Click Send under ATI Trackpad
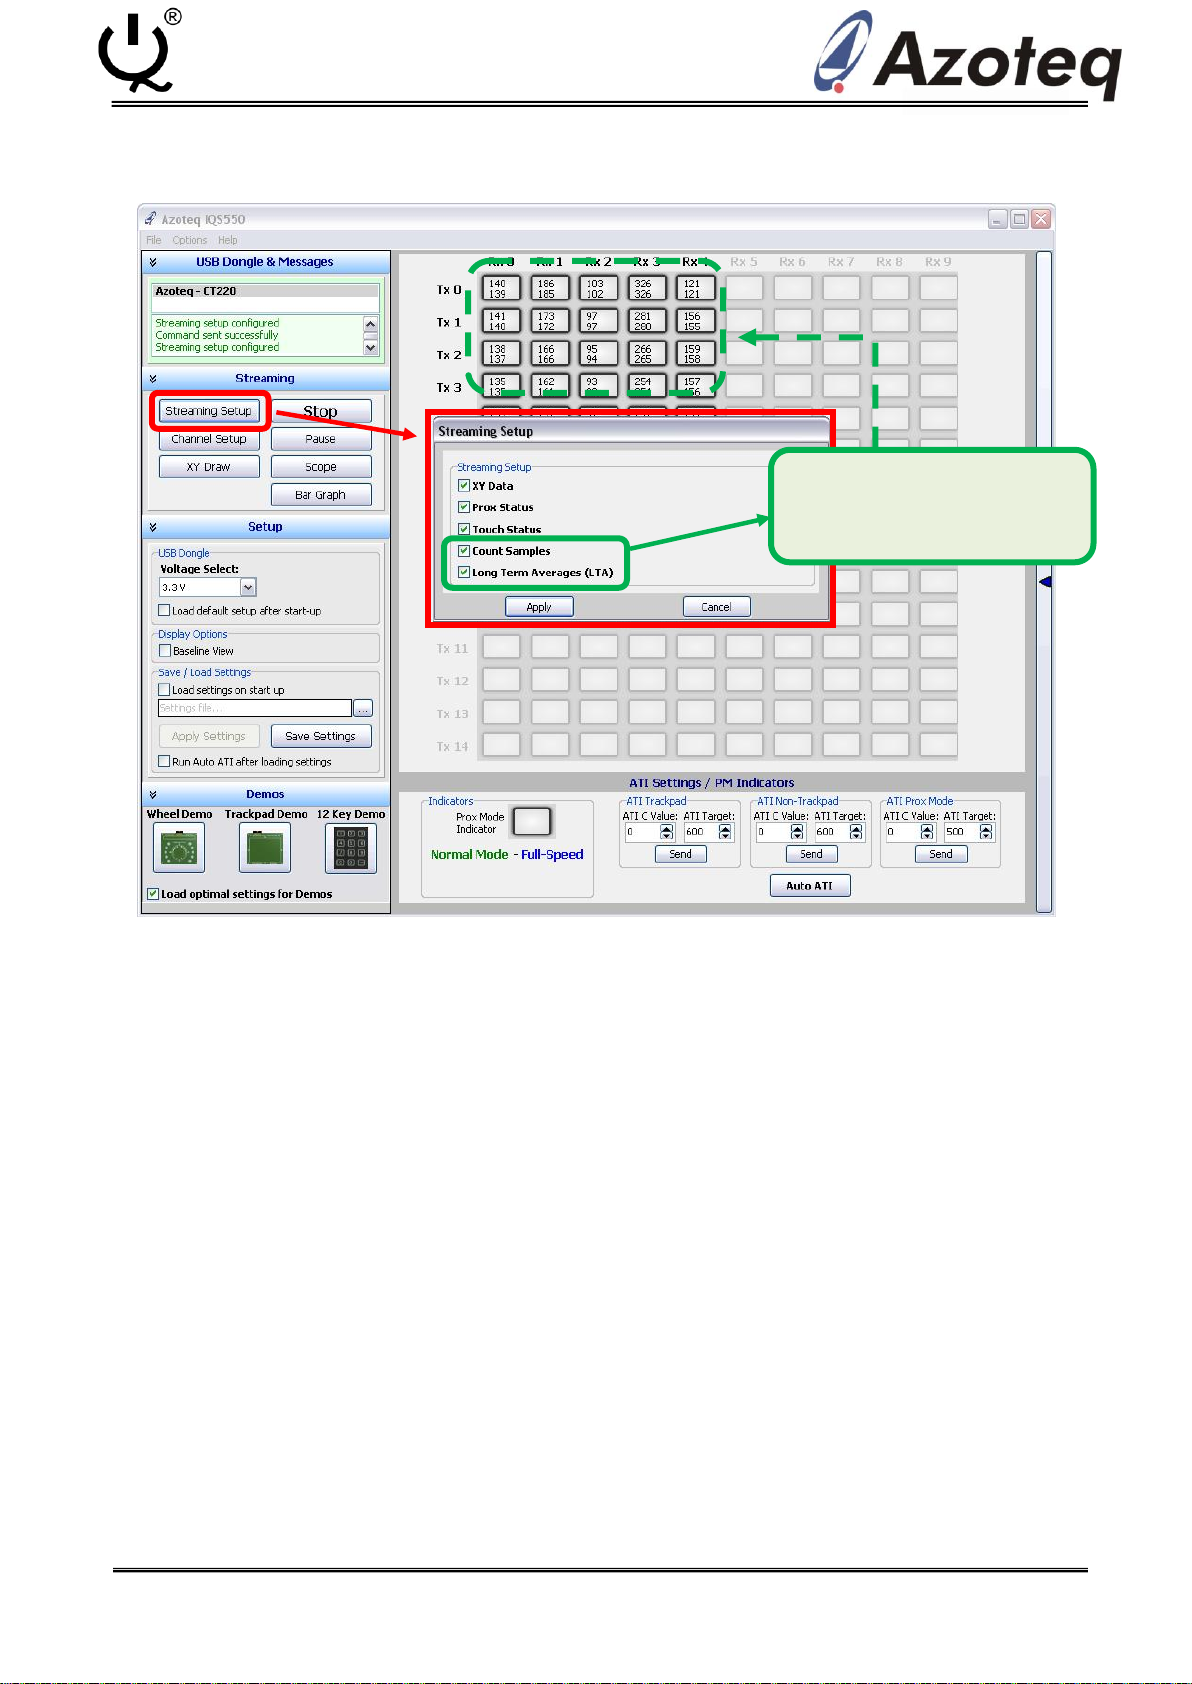 click(x=681, y=854)
